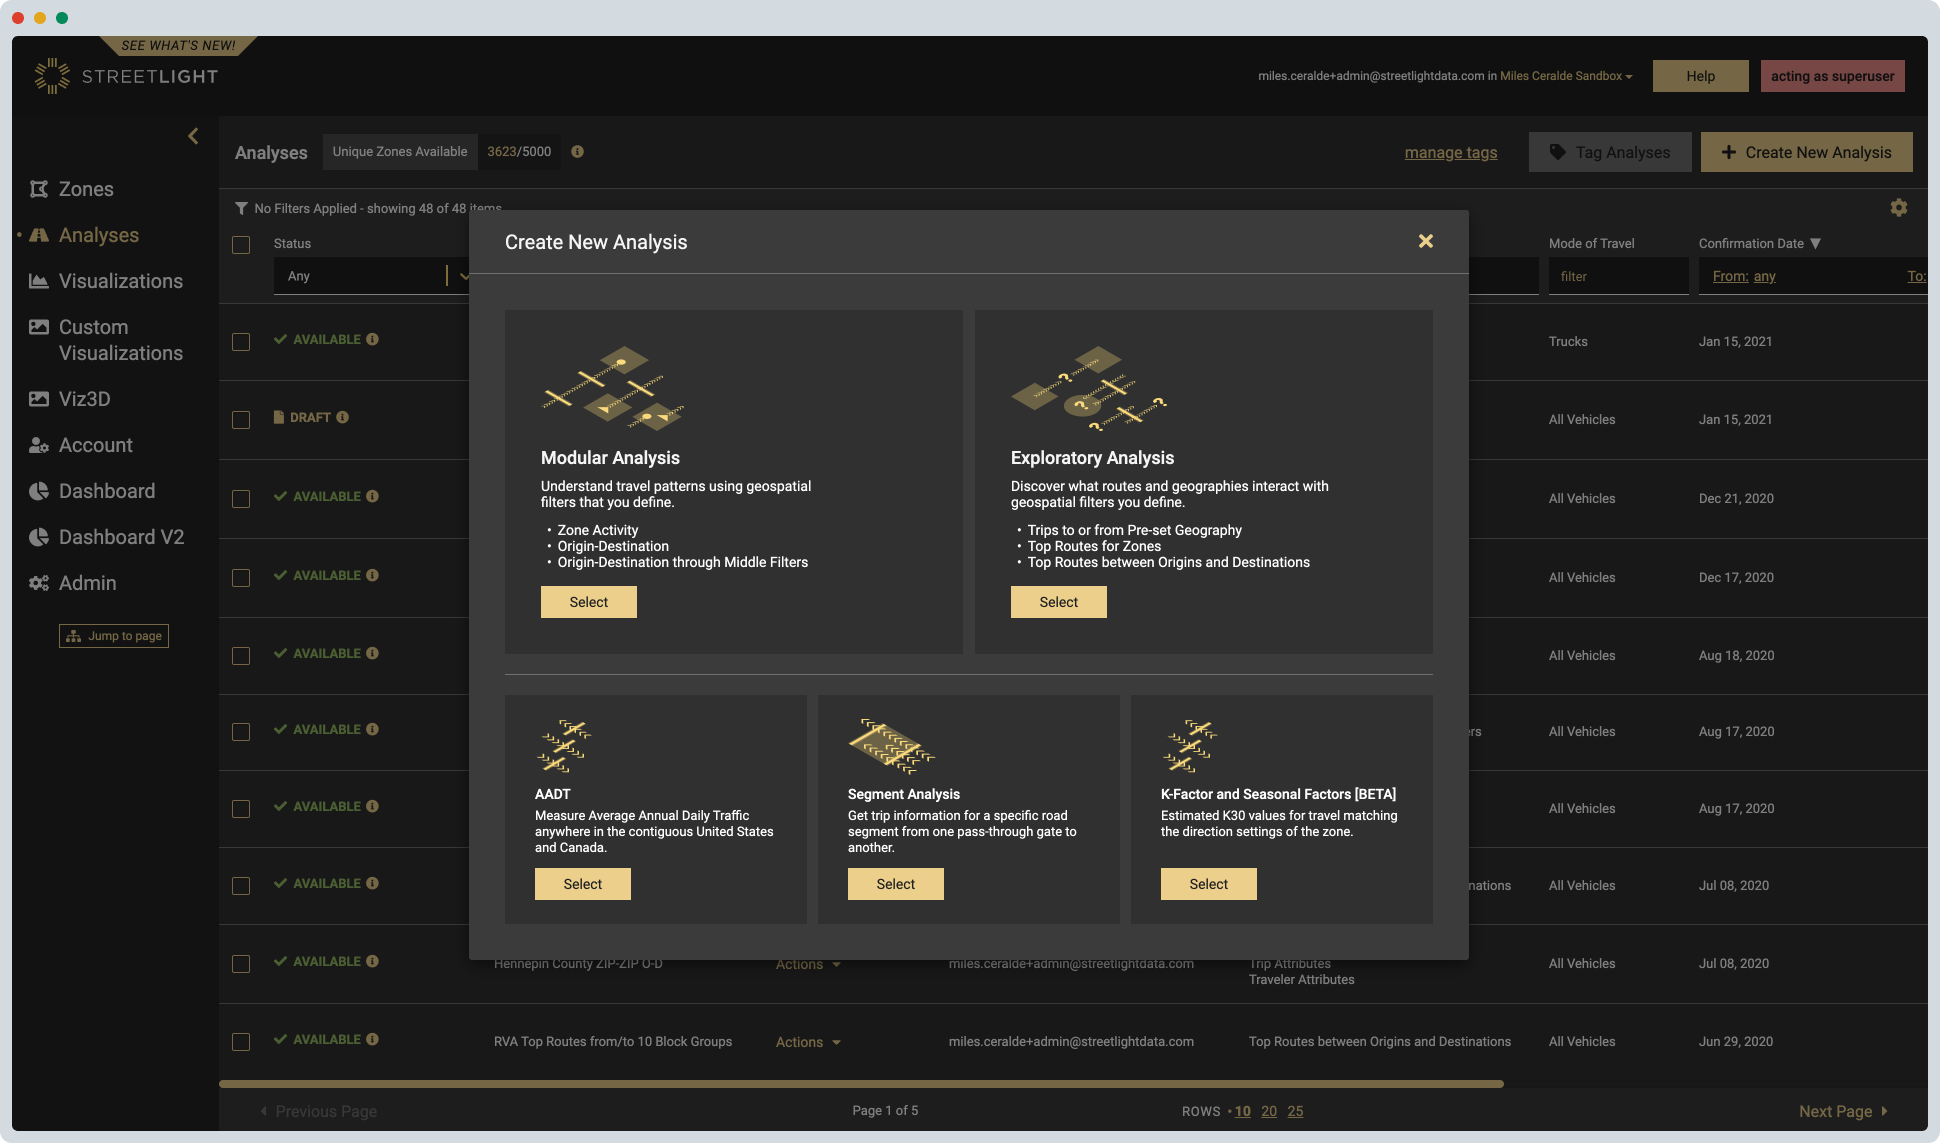
Task: Sort by the Confirmation Date arrow
Action: click(1815, 243)
